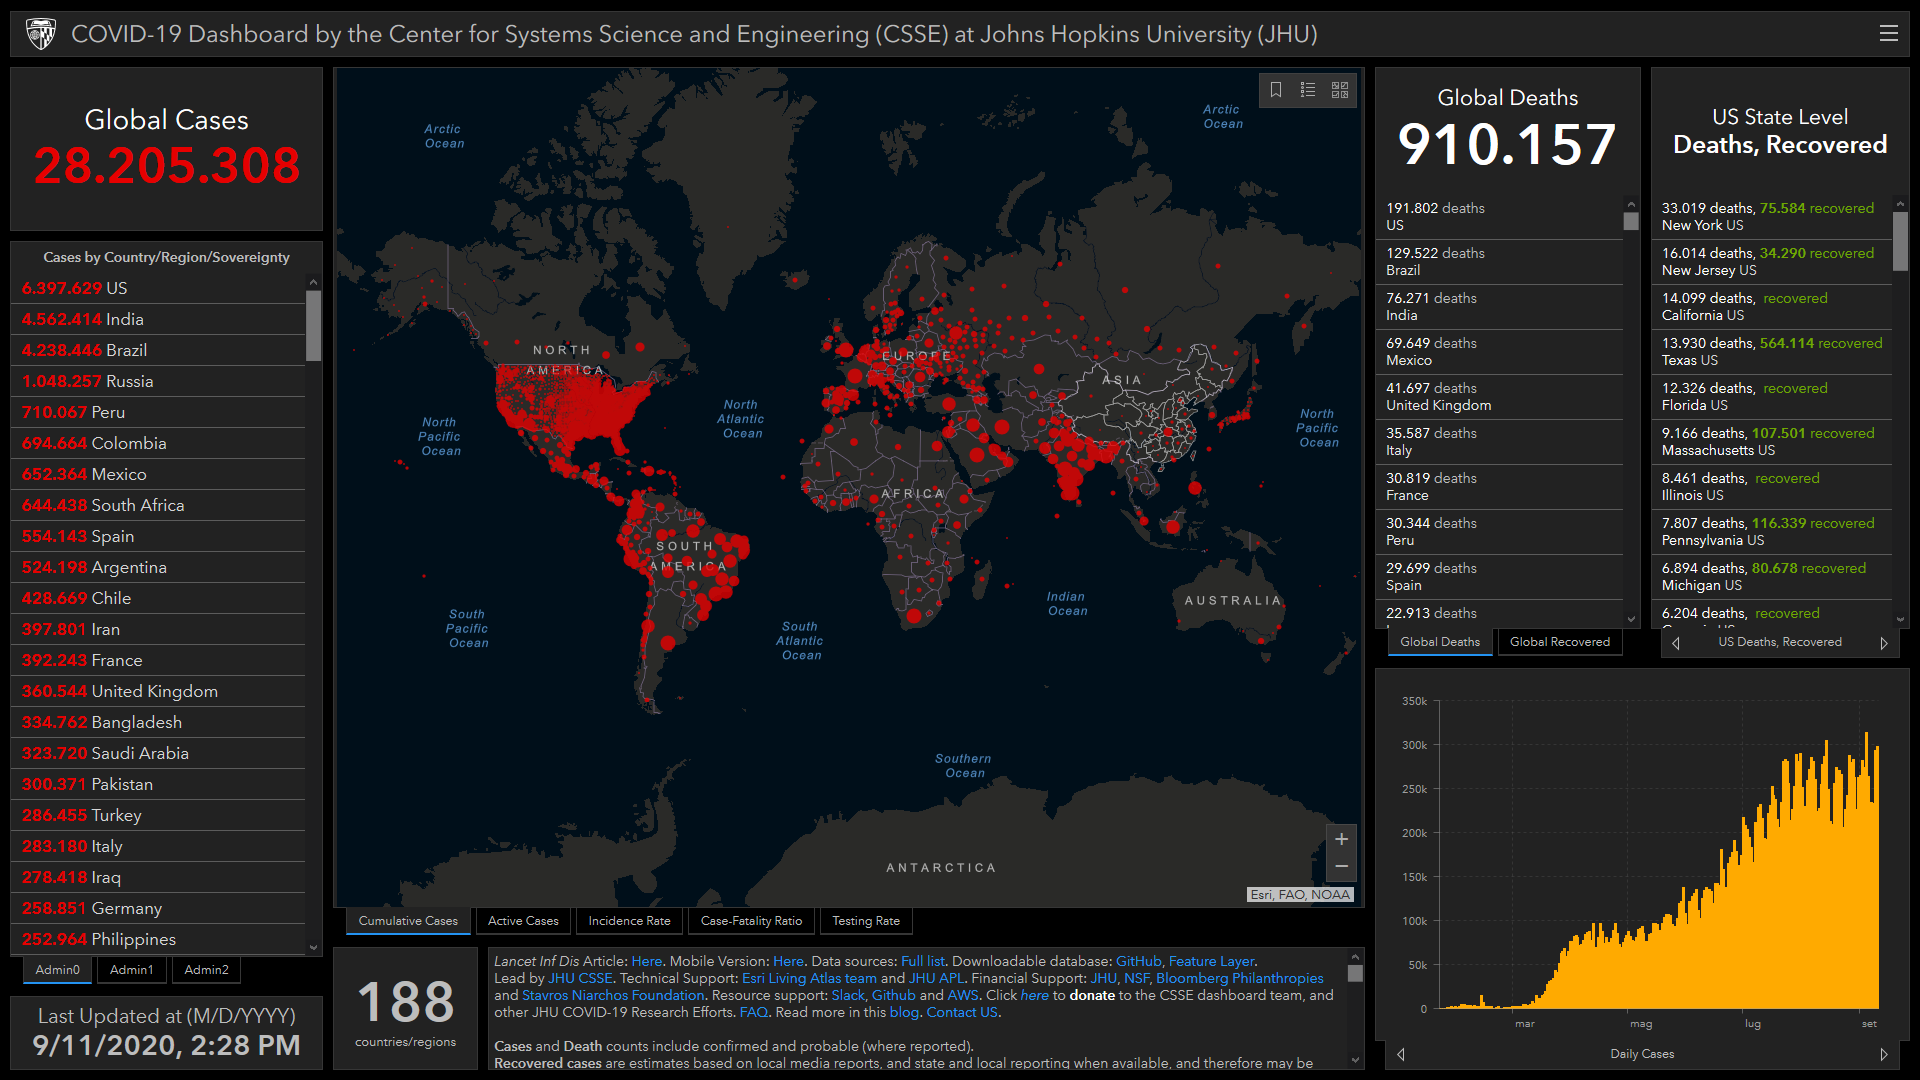Viewport: 1920px width, 1080px height.
Task: Select New York US state entry
Action: 1772,217
